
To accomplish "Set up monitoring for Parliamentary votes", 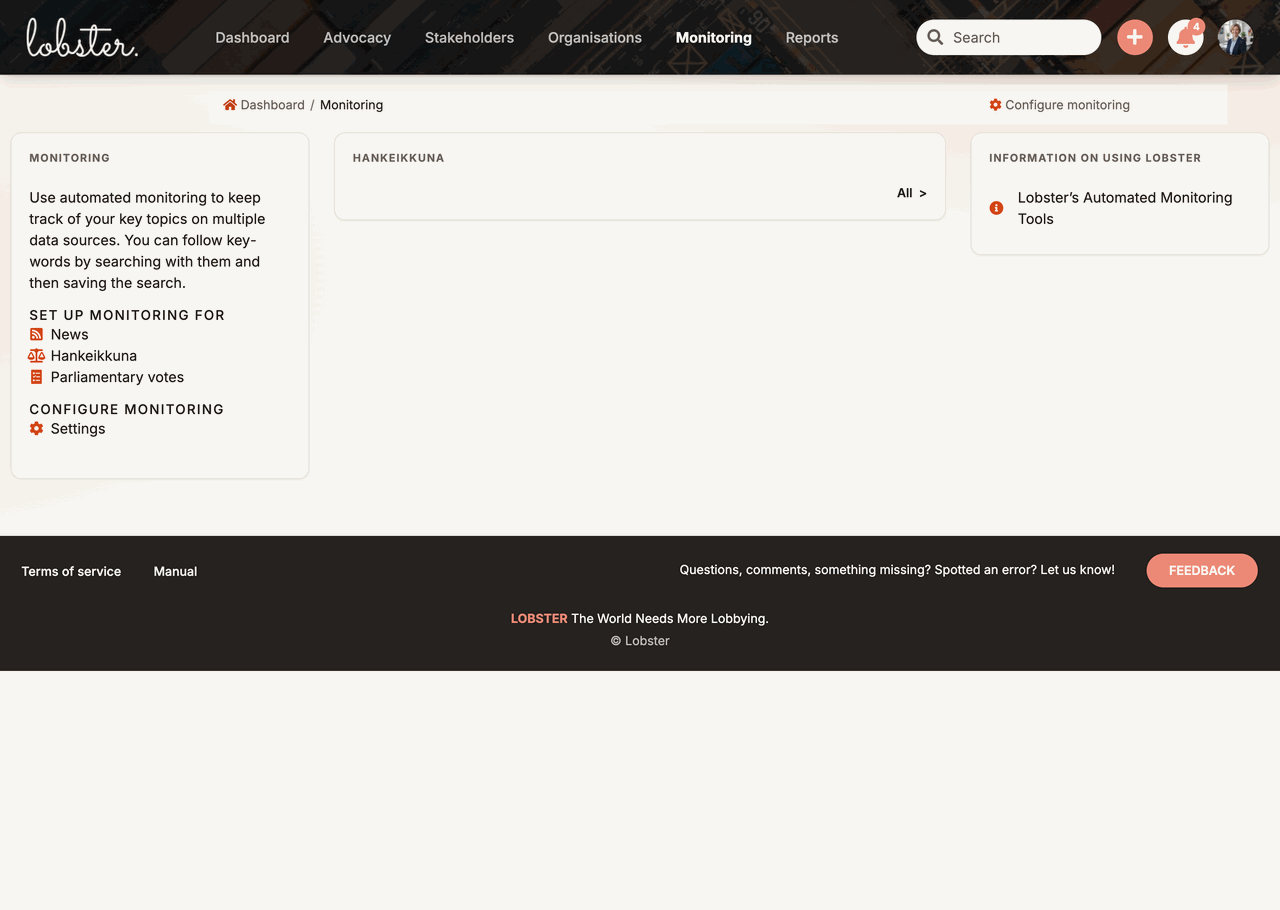I will (x=117, y=377).
